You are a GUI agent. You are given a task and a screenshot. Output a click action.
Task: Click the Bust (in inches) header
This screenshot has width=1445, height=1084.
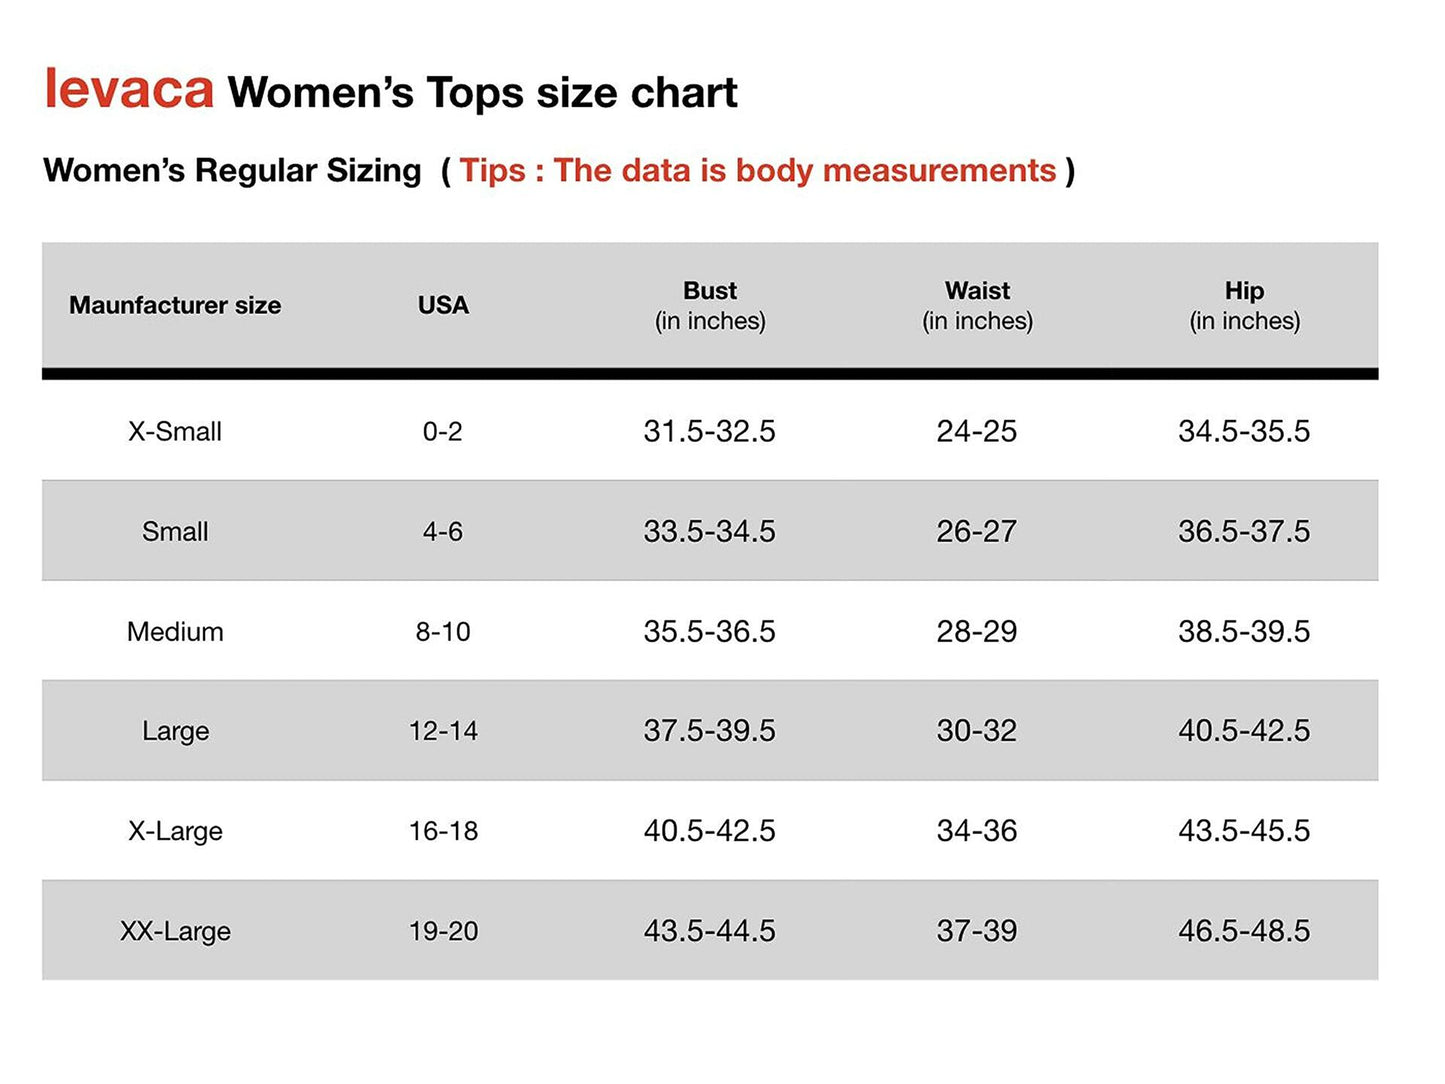[x=710, y=305]
